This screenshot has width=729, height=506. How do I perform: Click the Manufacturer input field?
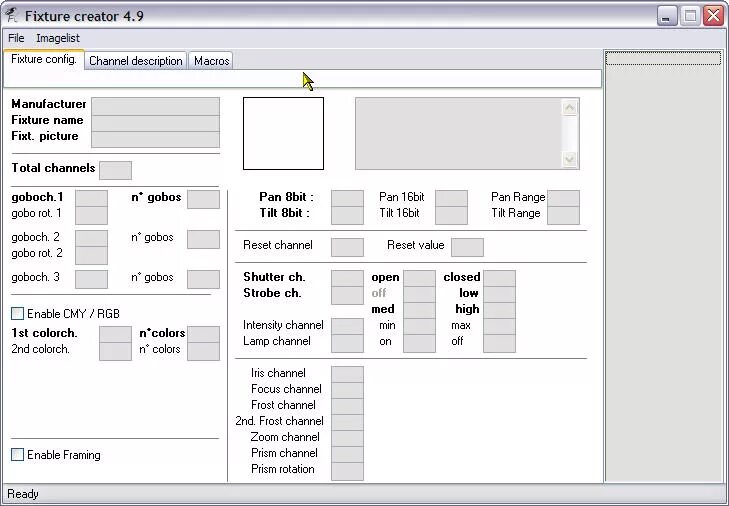pos(155,106)
